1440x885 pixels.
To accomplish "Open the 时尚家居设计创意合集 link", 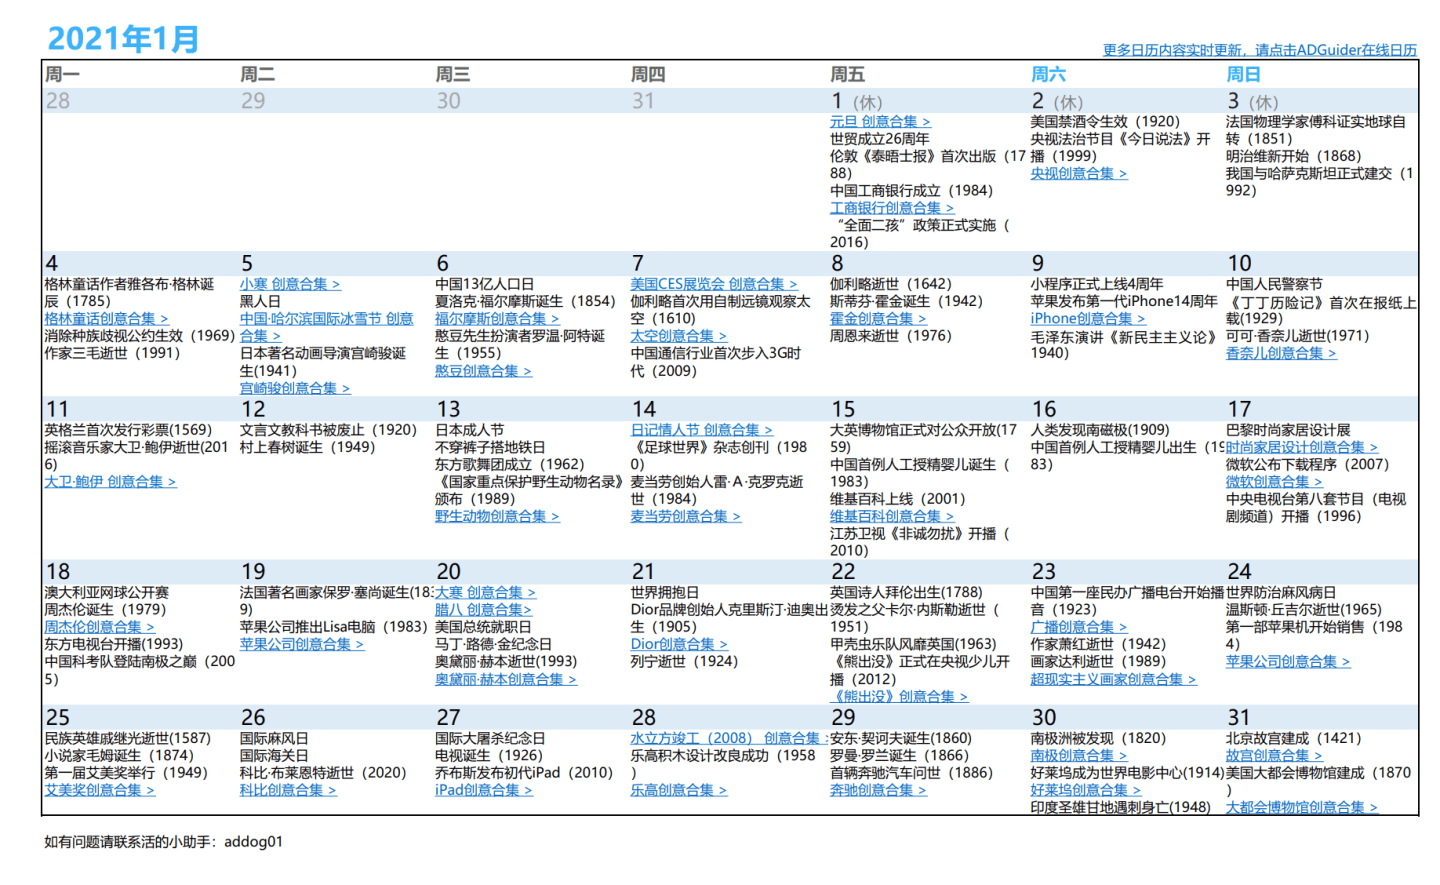I will click(x=1302, y=447).
